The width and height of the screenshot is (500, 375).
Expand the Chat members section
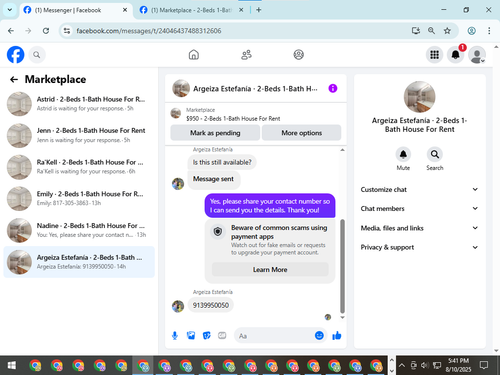(x=419, y=209)
